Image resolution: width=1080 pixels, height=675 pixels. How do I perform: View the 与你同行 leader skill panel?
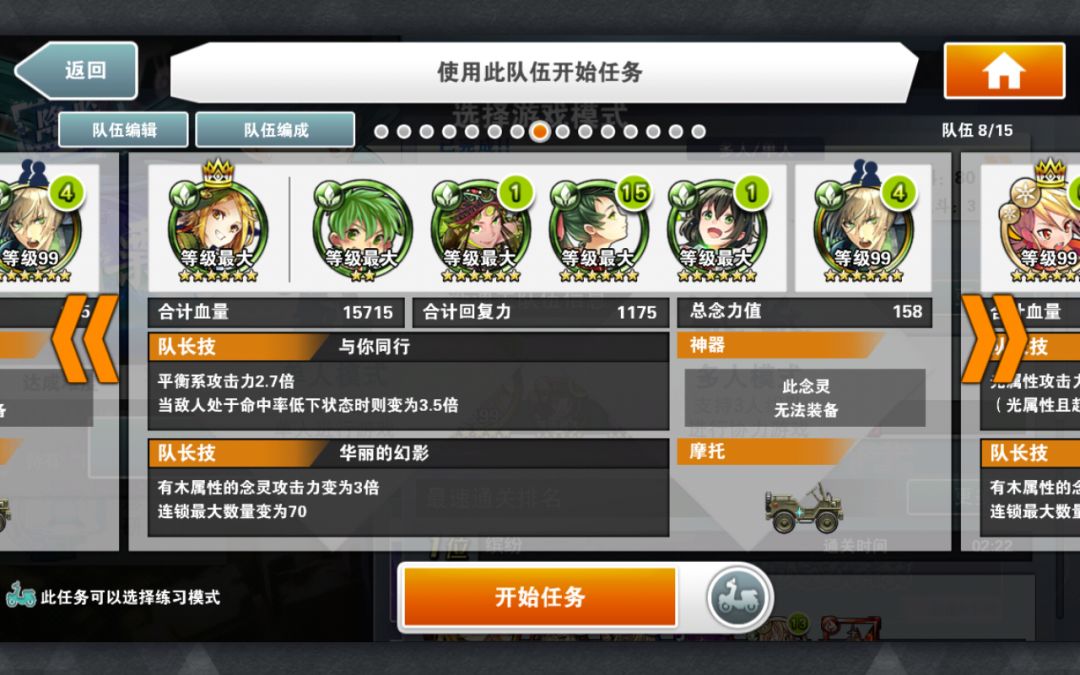click(408, 381)
